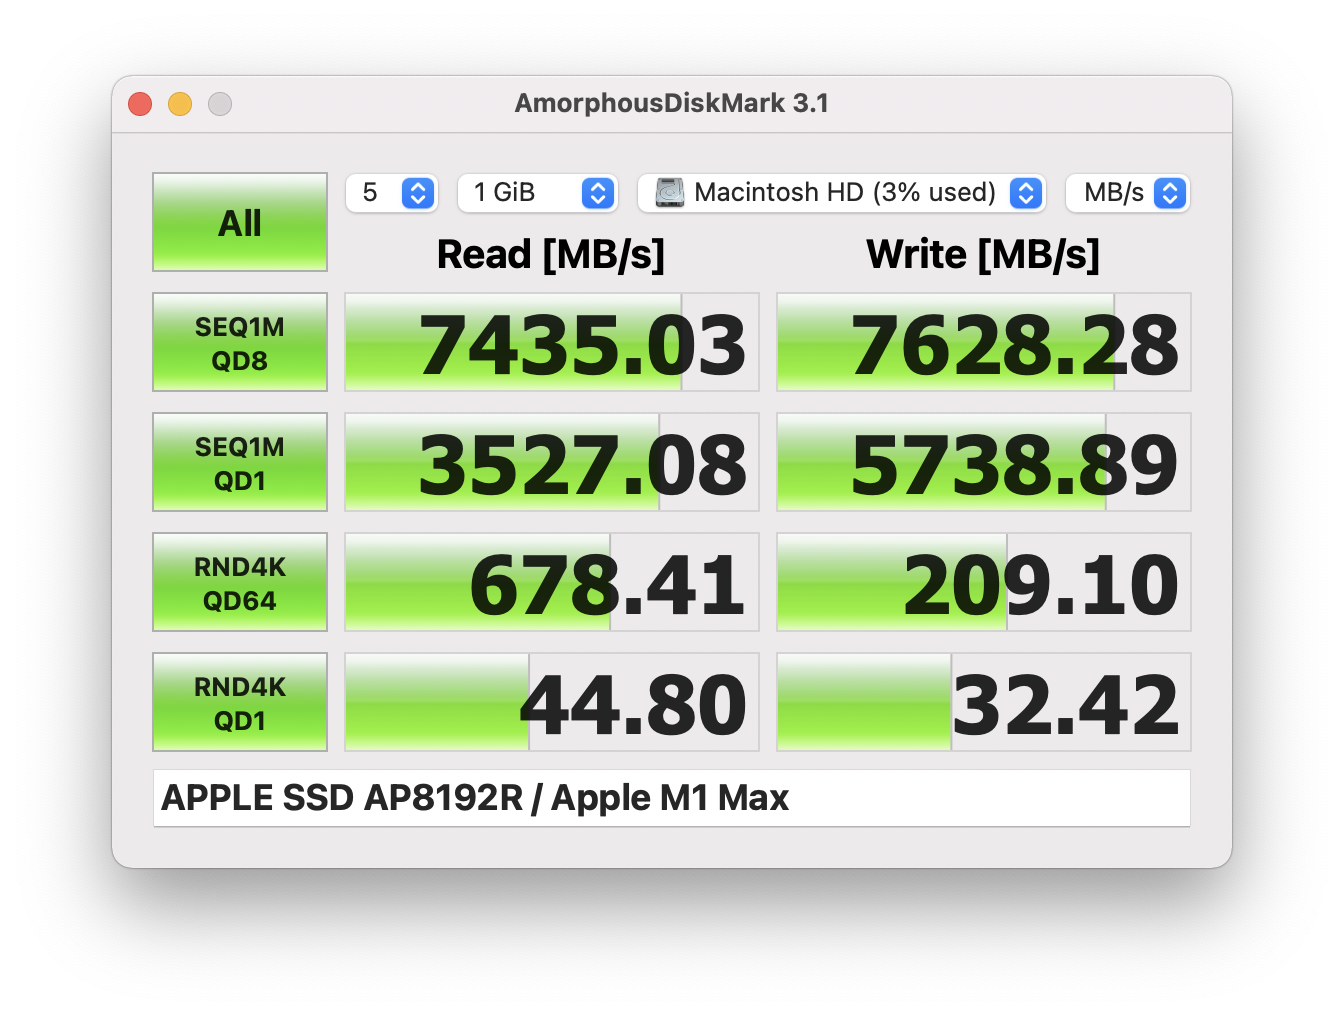Viewport: 1344px width, 1016px height.
Task: Start the RND4K QD1 test
Action: pyautogui.click(x=240, y=702)
